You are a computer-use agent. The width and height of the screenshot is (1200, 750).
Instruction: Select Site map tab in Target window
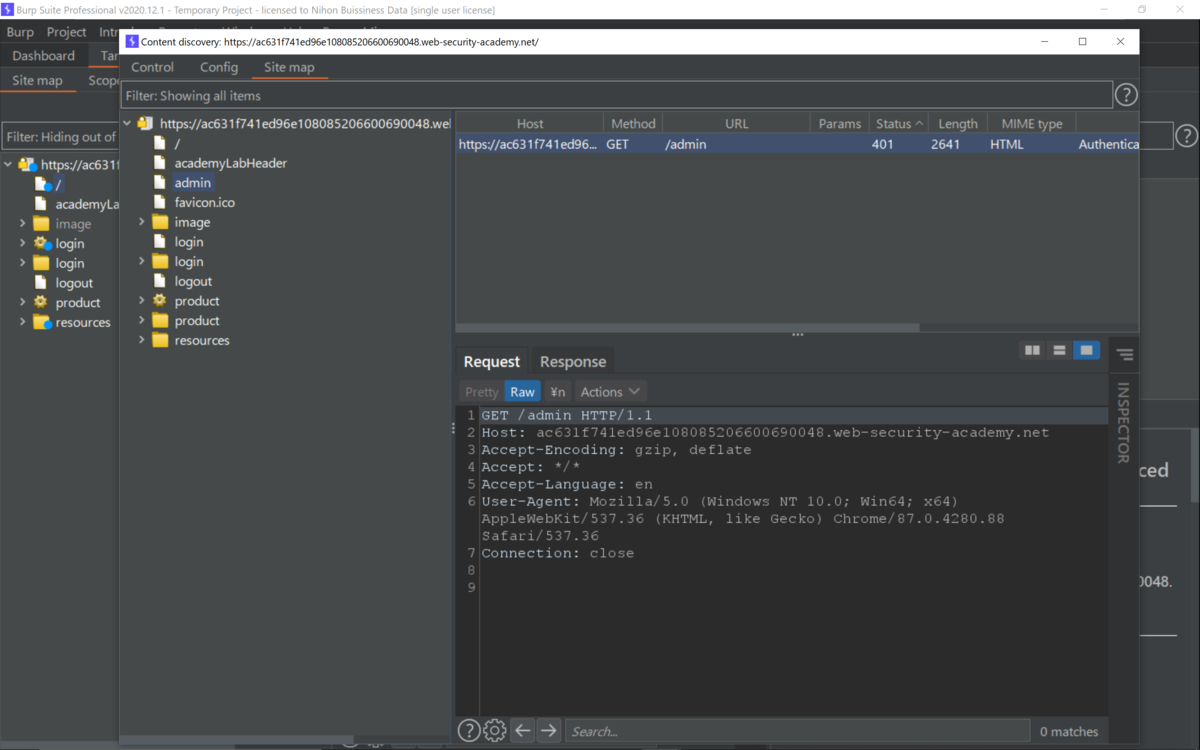[37, 81]
